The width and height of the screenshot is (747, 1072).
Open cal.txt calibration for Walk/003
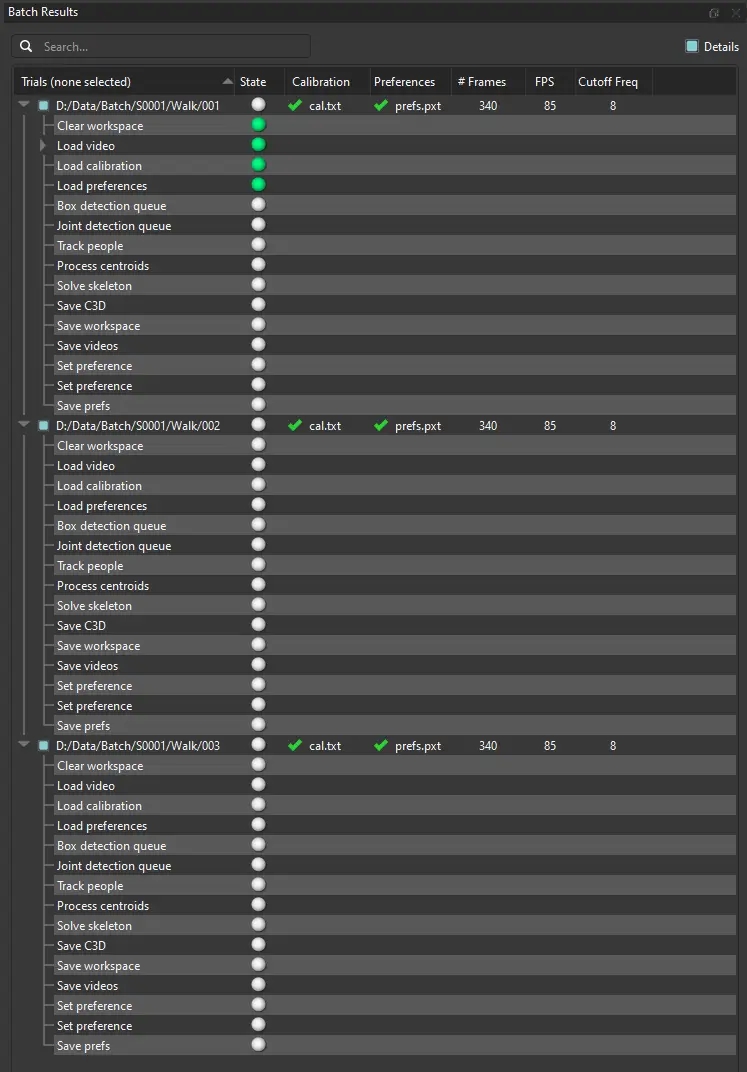point(325,745)
